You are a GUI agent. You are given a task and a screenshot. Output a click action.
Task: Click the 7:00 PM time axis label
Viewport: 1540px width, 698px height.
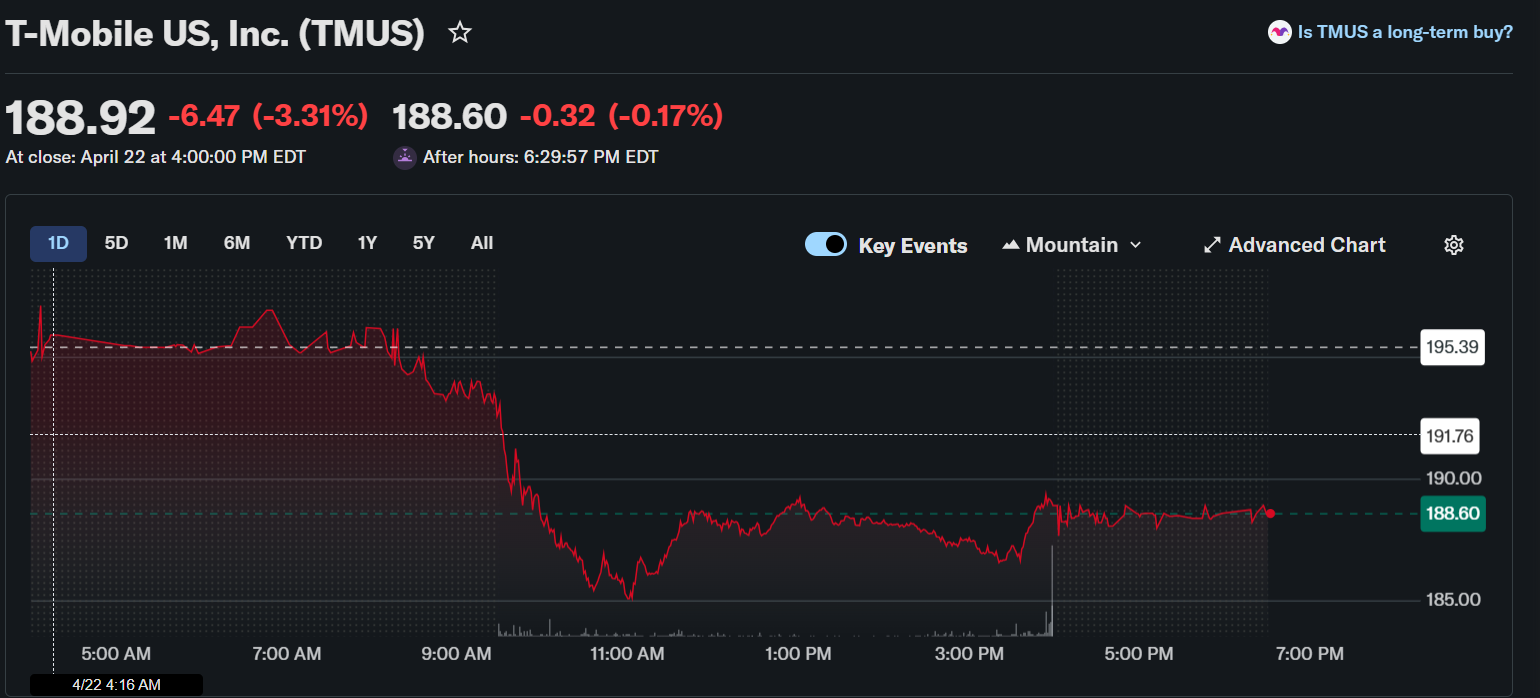1310,654
